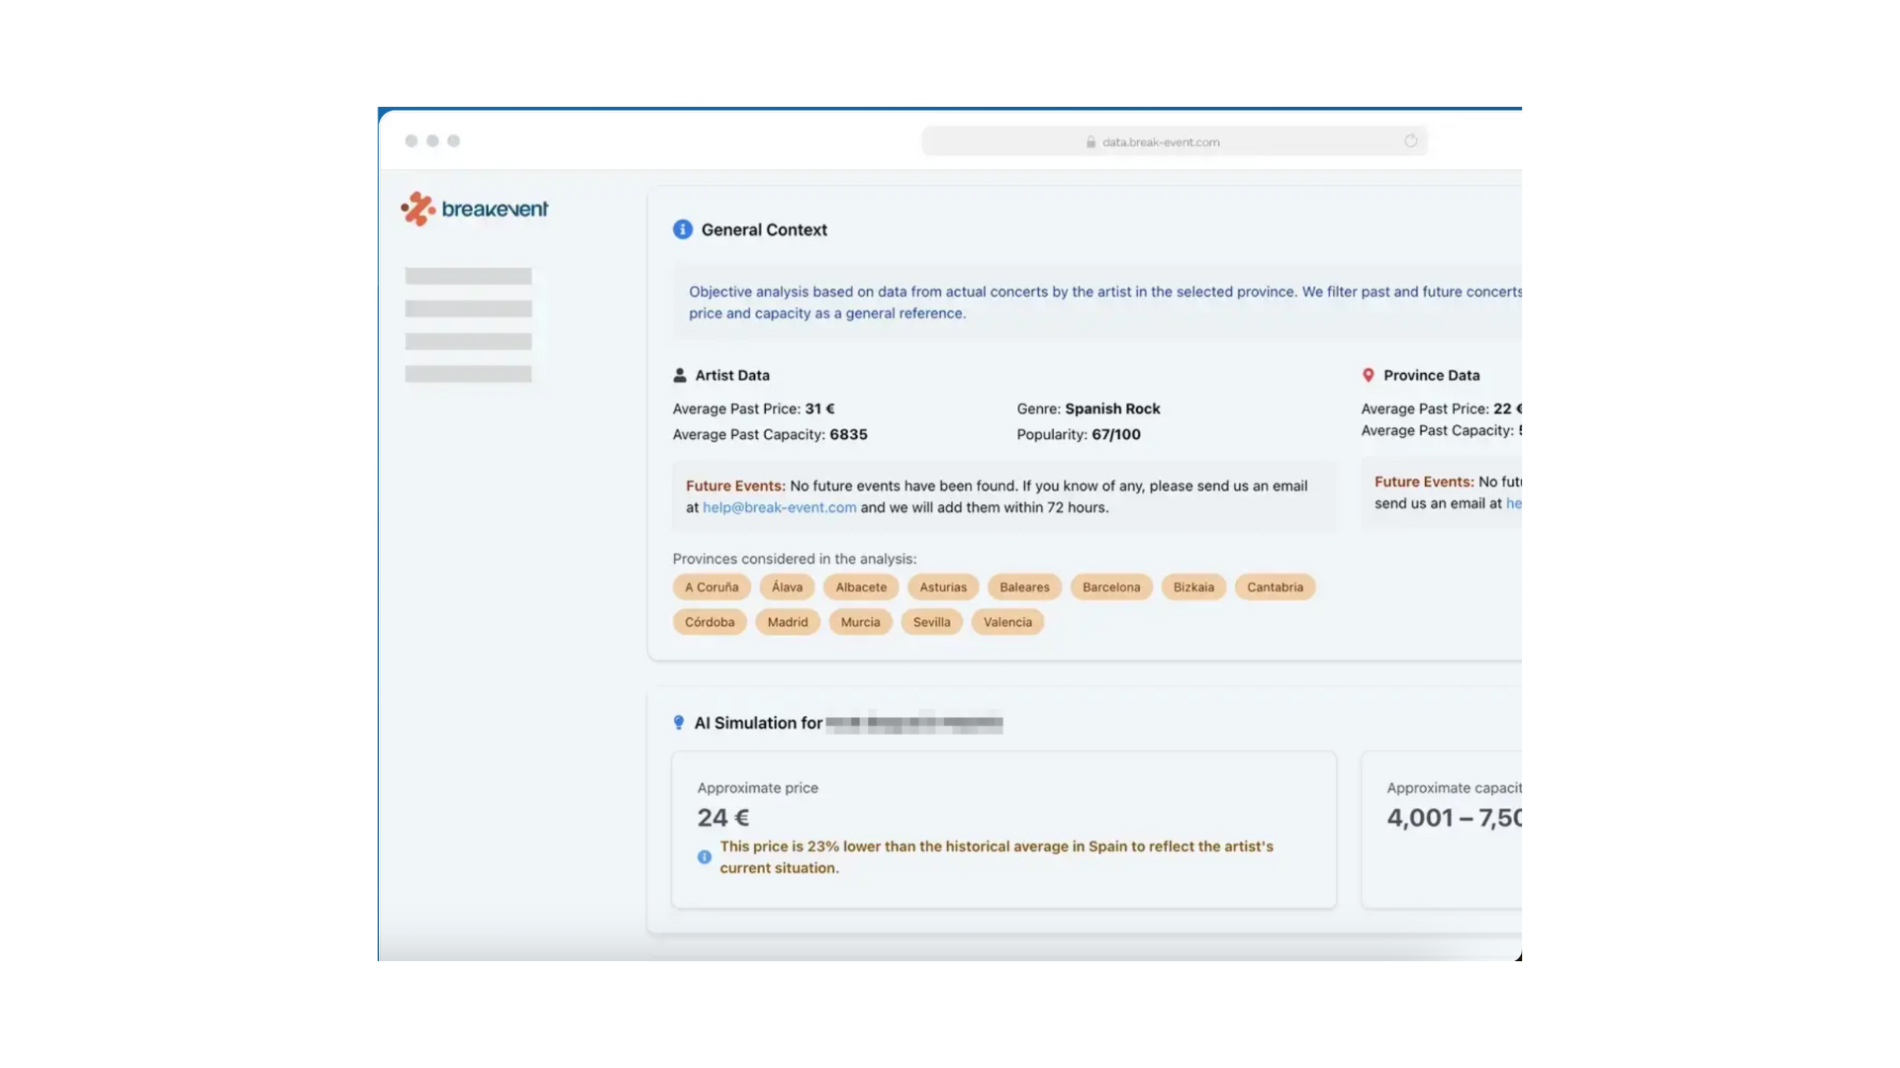
Task: Select the Barcelona province tag
Action: pyautogui.click(x=1110, y=587)
